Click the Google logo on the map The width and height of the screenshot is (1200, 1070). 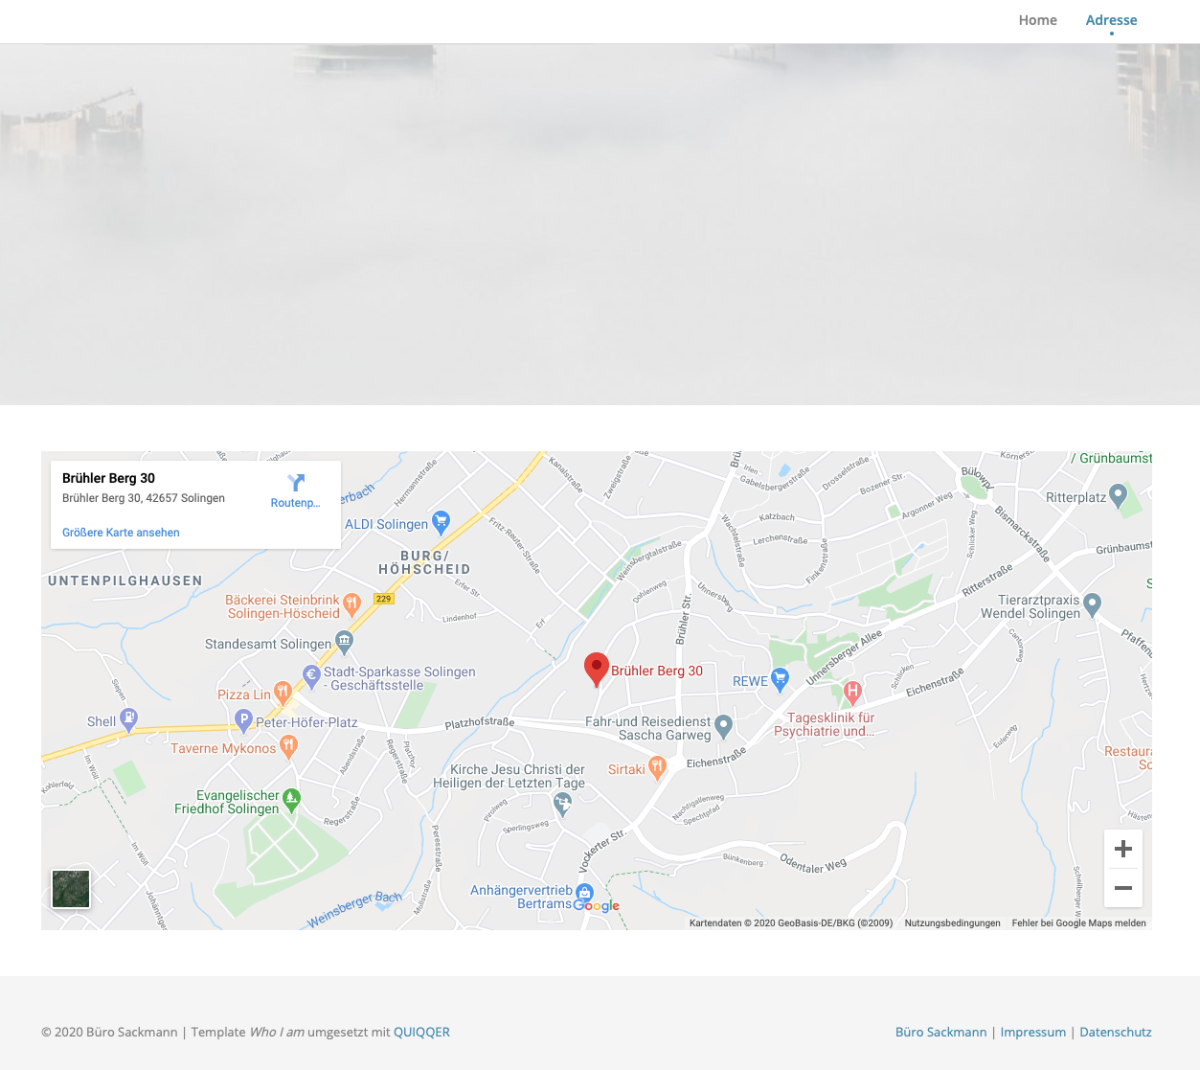pyautogui.click(x=597, y=906)
